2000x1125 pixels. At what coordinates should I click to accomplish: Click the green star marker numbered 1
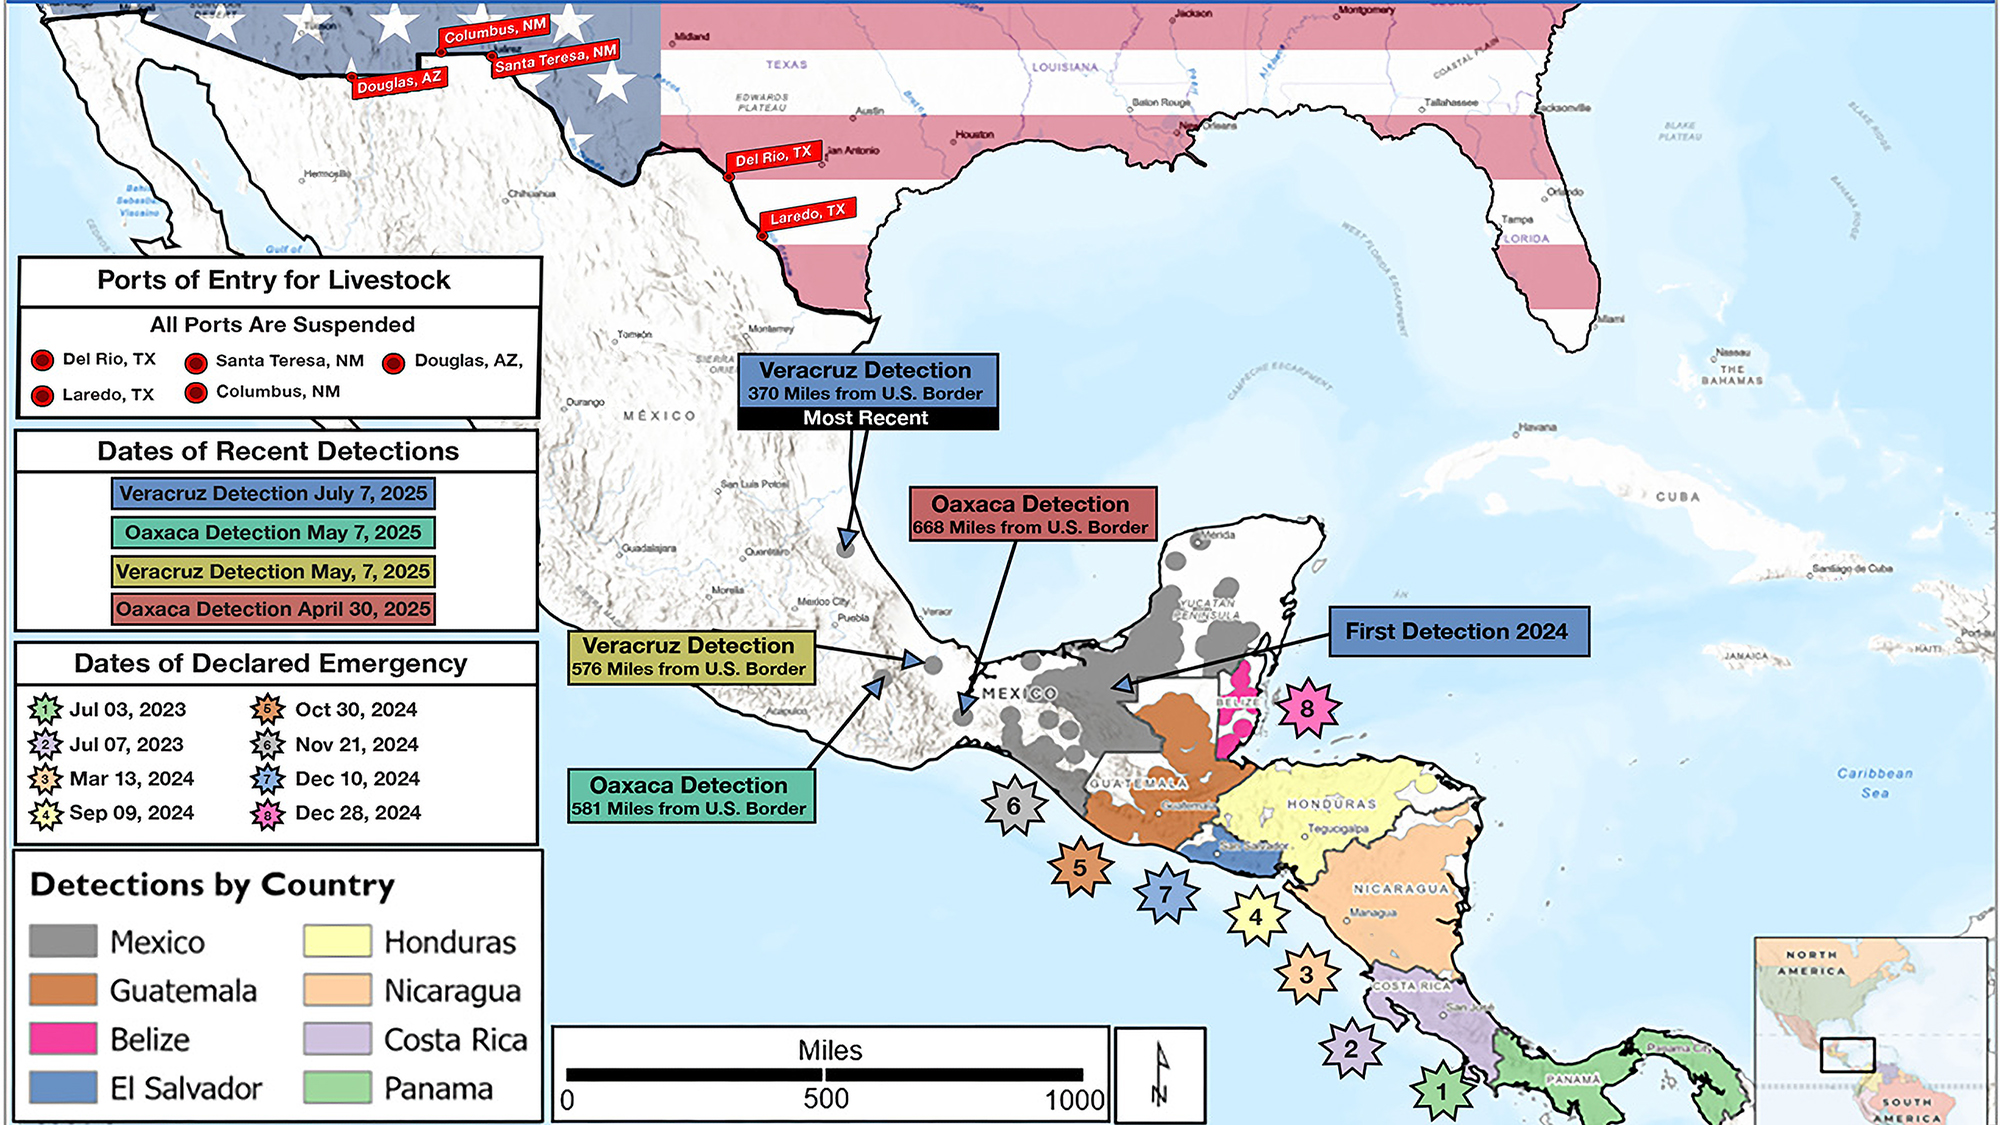click(1442, 1091)
